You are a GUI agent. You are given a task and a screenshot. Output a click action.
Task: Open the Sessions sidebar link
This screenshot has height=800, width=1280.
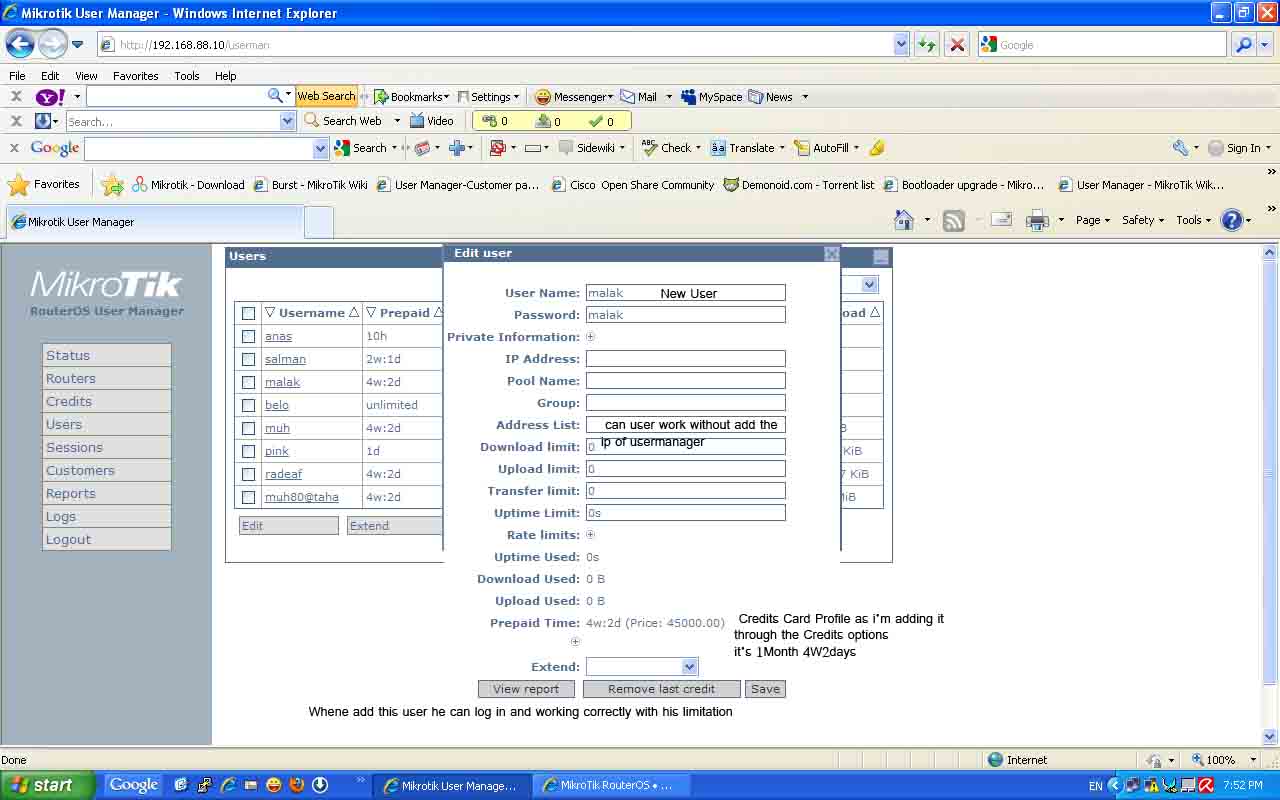[x=107, y=447]
